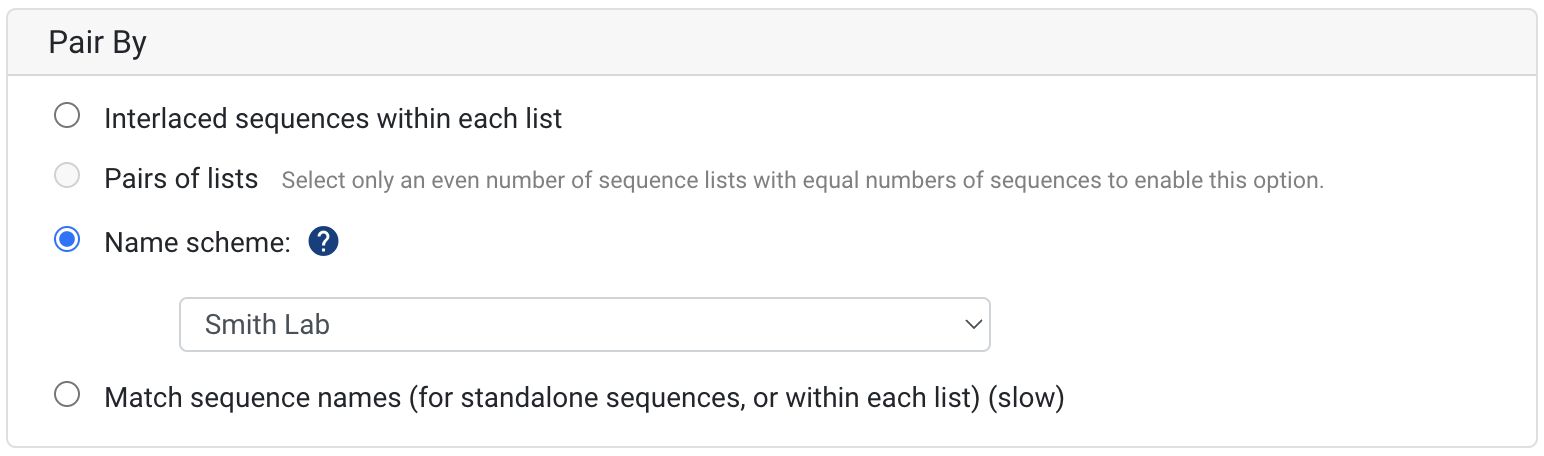The image size is (1544, 456).
Task: Click the Smith Lab text in combo box
Action: [267, 325]
